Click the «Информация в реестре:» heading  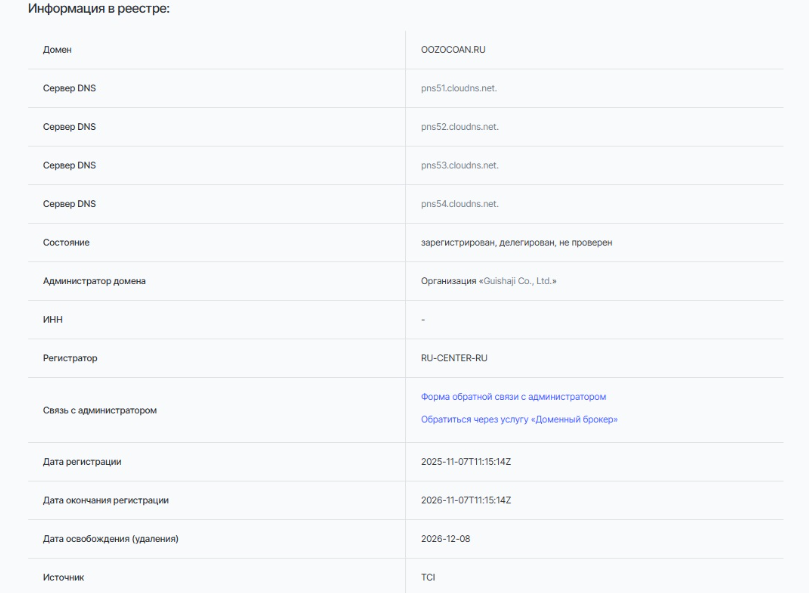point(99,11)
